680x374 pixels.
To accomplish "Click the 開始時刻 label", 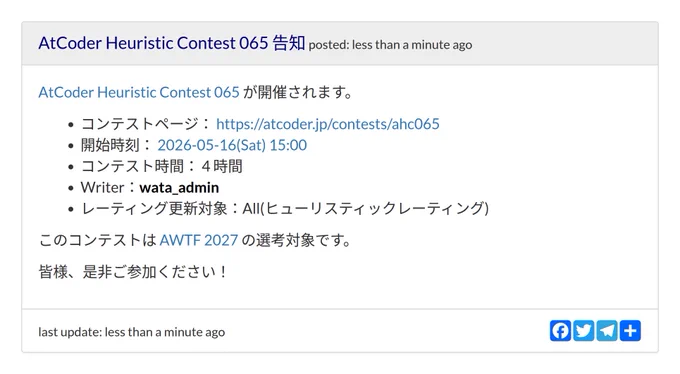I will (110, 145).
